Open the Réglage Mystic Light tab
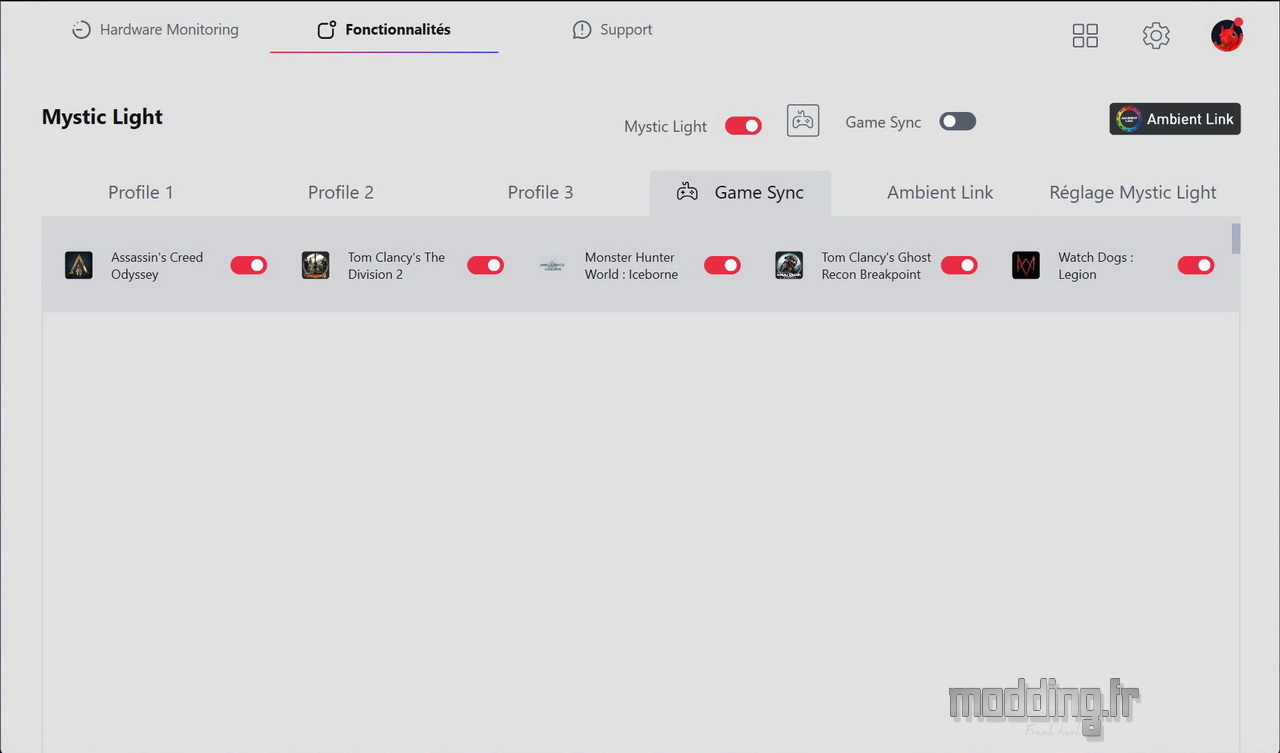 1133,193
